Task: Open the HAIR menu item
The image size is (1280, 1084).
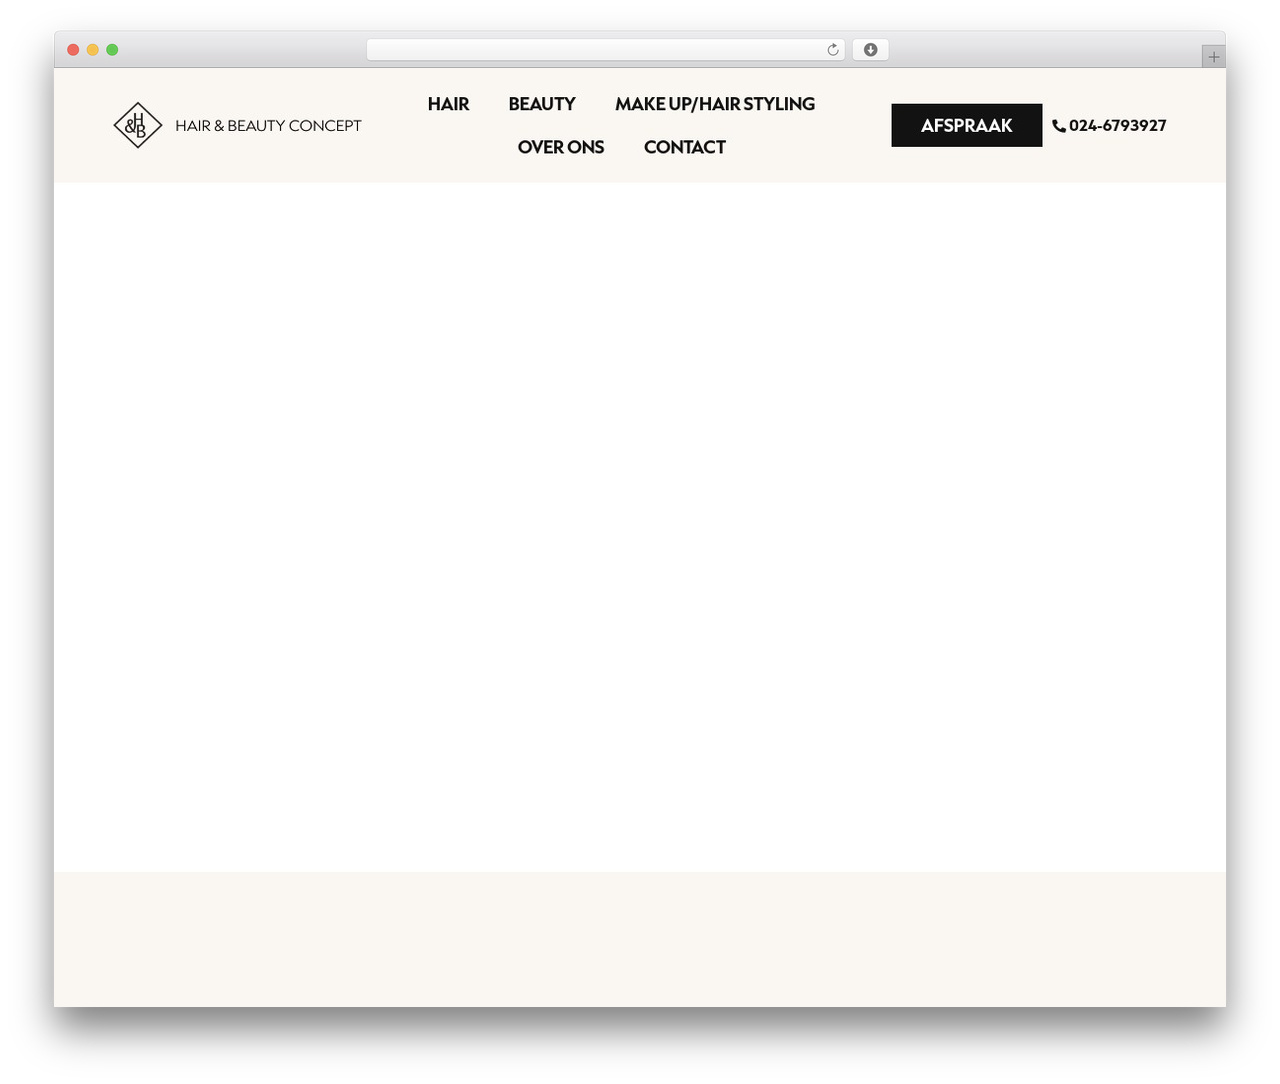Action: 448,104
